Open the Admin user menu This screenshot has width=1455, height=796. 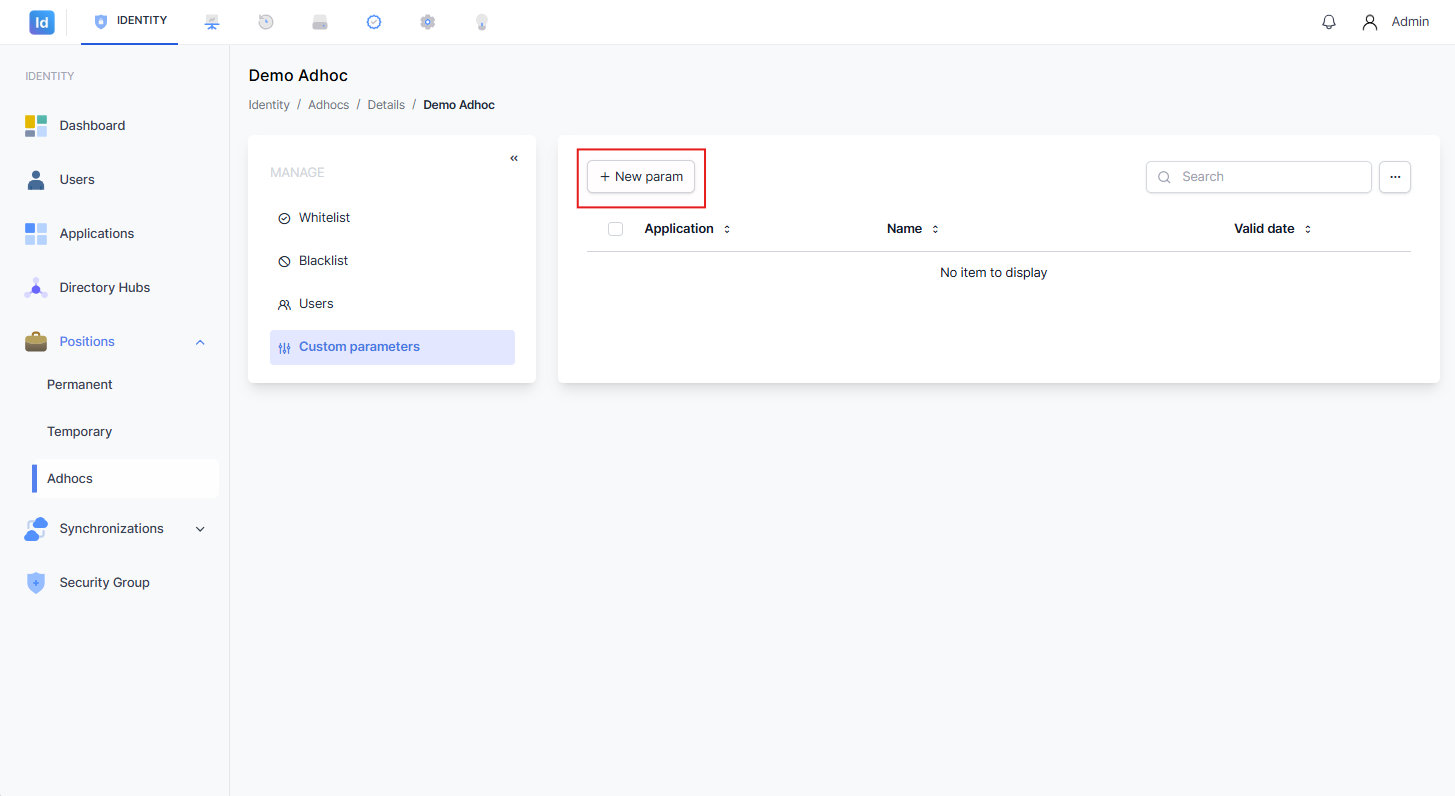pyautogui.click(x=1395, y=22)
